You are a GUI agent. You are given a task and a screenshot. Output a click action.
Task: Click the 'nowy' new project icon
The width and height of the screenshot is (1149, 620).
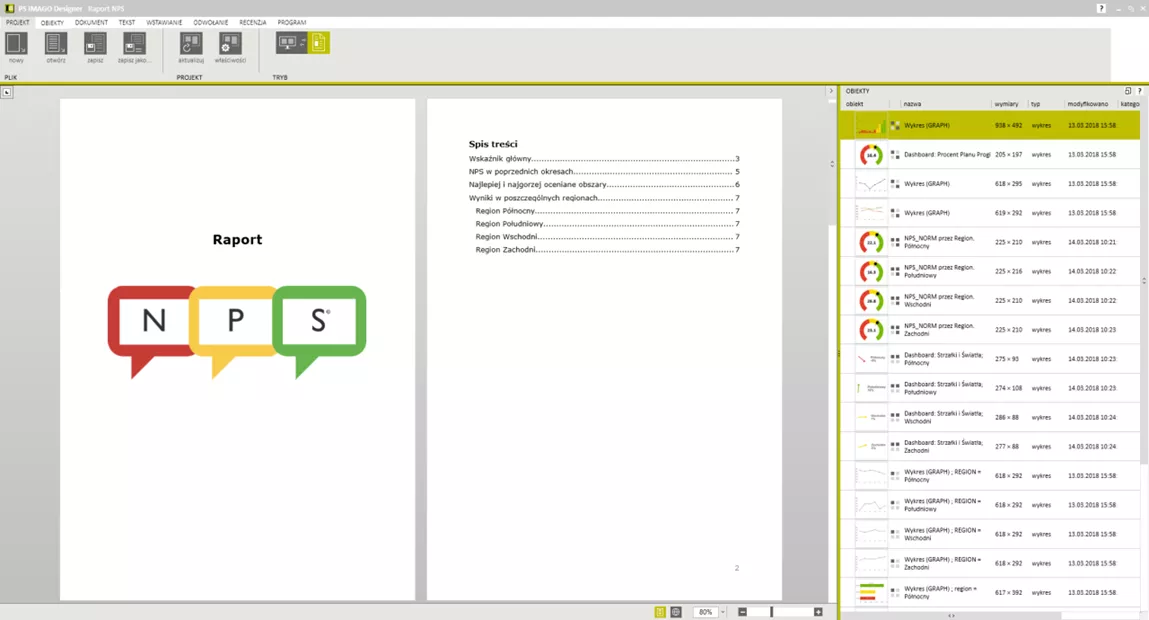(x=16, y=44)
